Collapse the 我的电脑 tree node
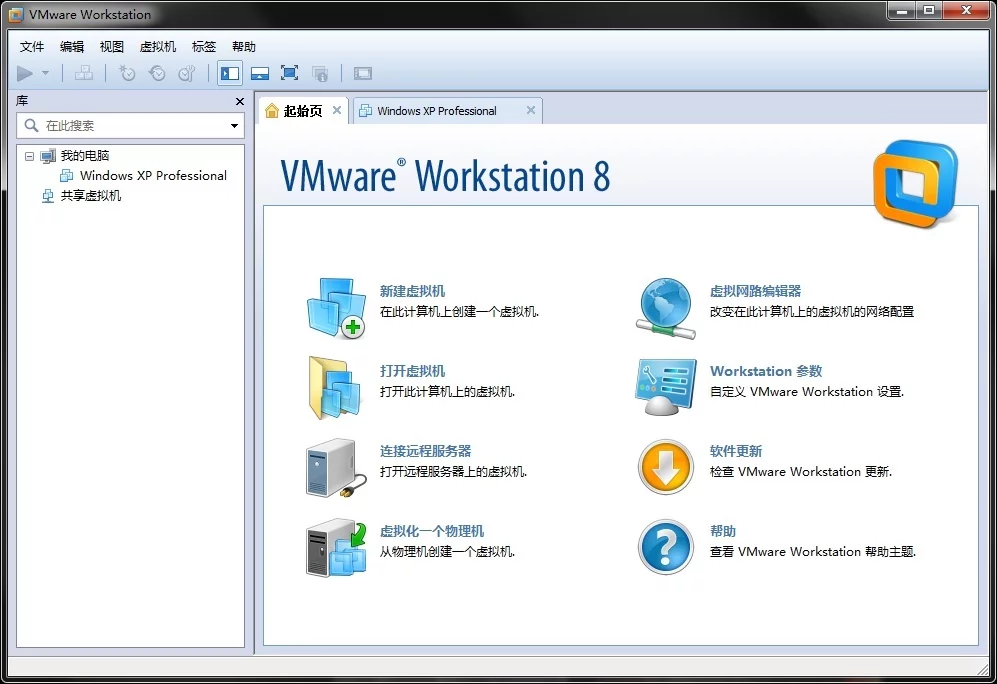 click(x=29, y=156)
